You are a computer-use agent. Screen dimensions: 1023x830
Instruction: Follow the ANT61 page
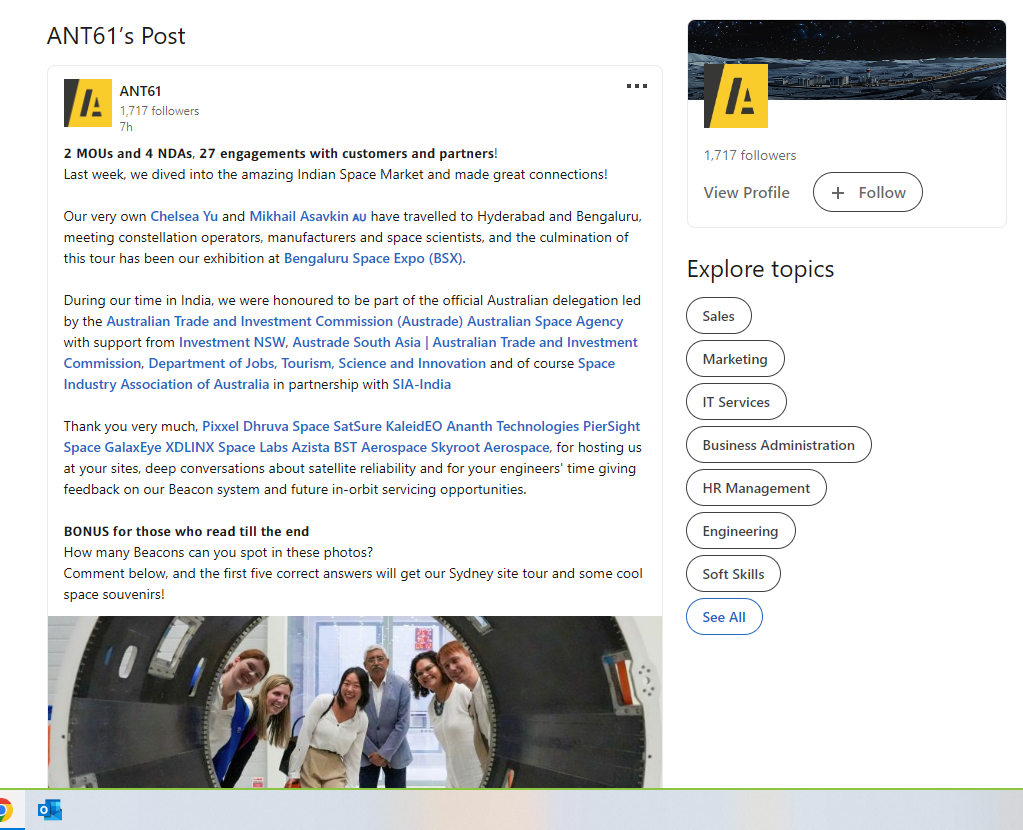coord(868,192)
